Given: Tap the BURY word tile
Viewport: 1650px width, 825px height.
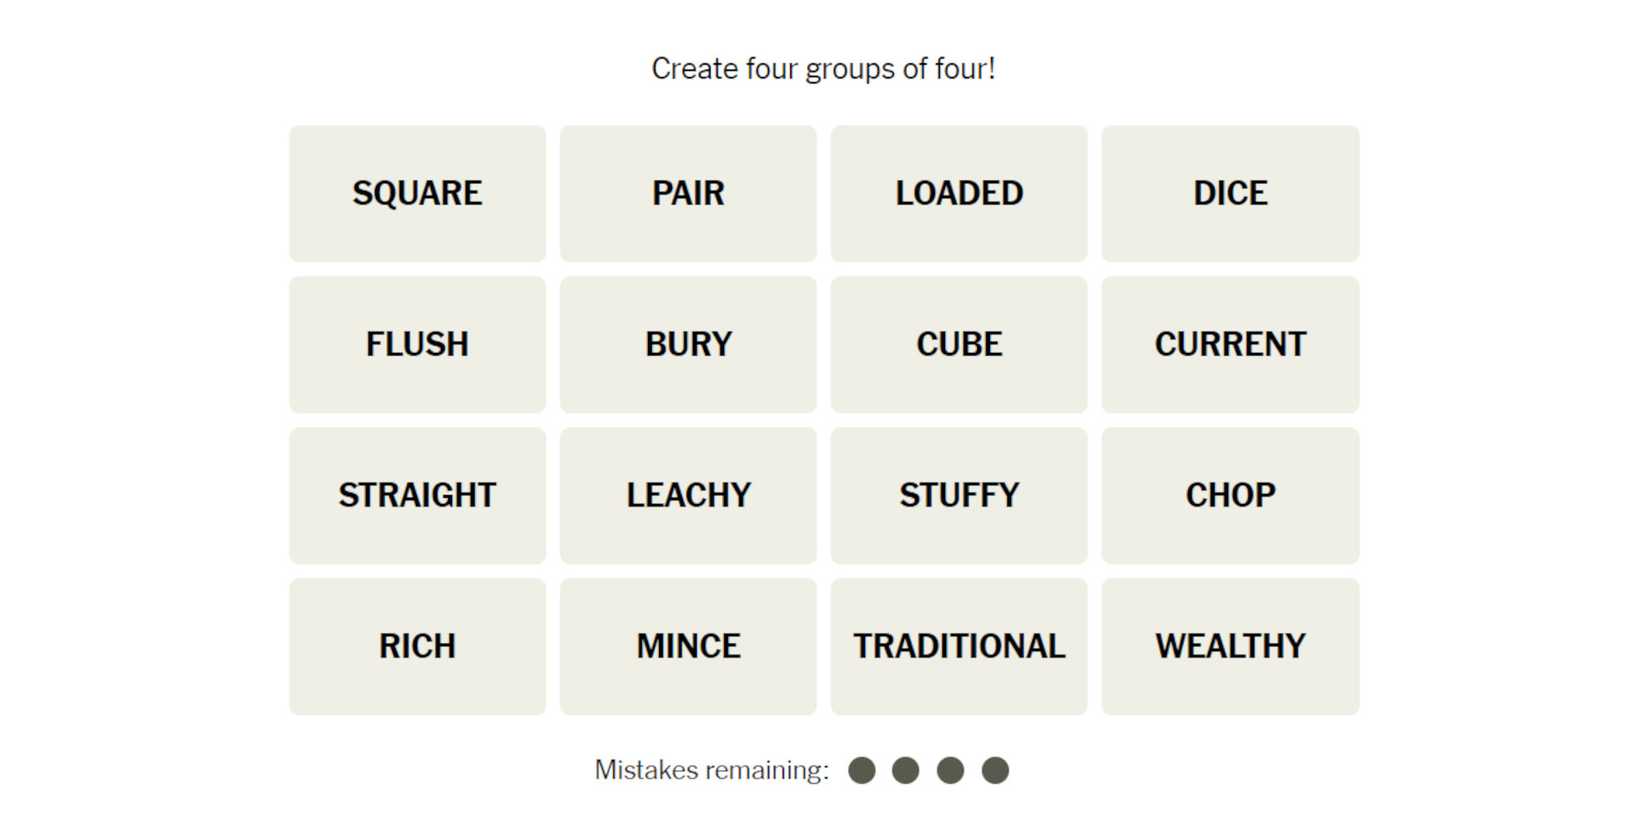Looking at the screenshot, I should click(x=688, y=344).
